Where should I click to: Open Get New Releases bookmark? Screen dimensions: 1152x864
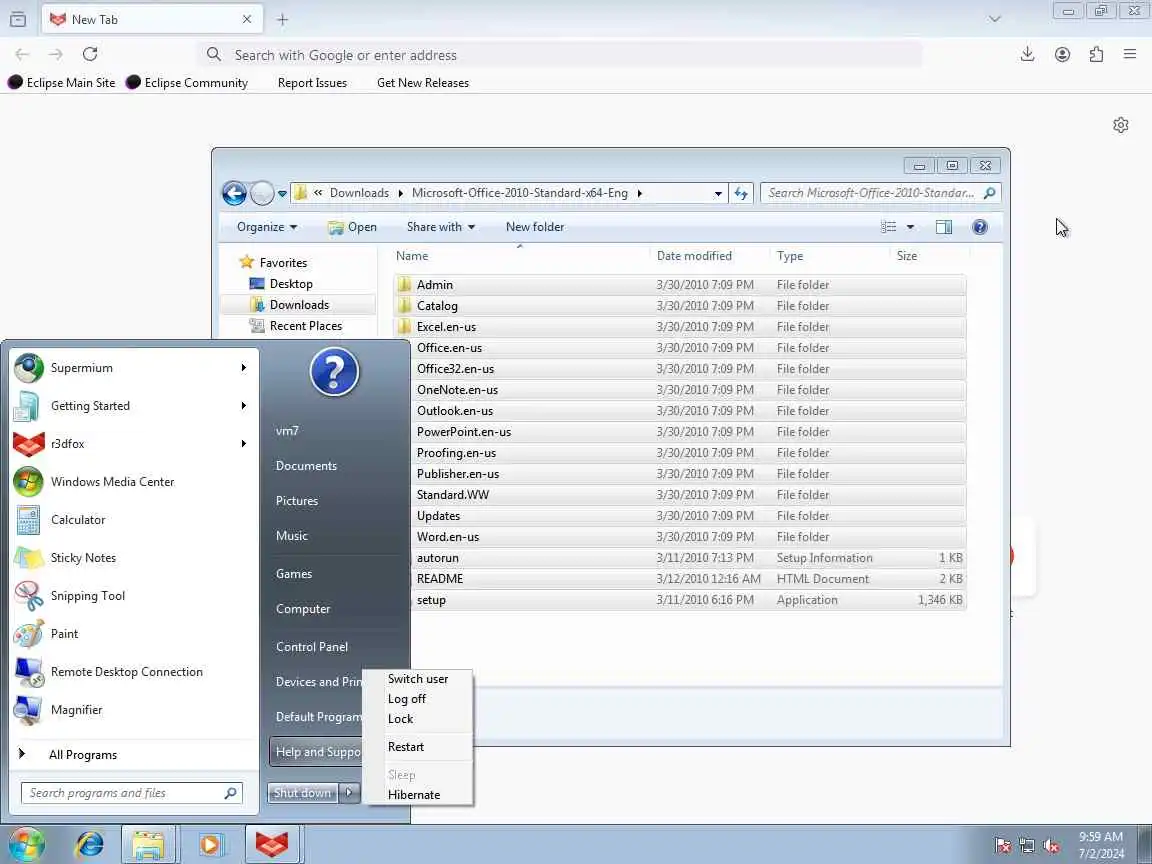point(422,83)
